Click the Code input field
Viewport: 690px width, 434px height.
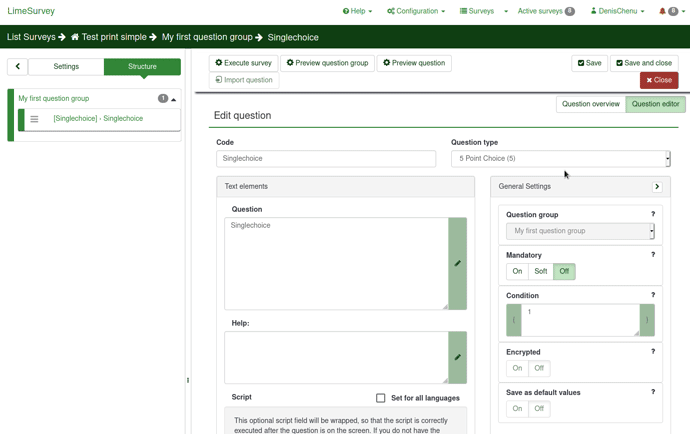coord(326,159)
